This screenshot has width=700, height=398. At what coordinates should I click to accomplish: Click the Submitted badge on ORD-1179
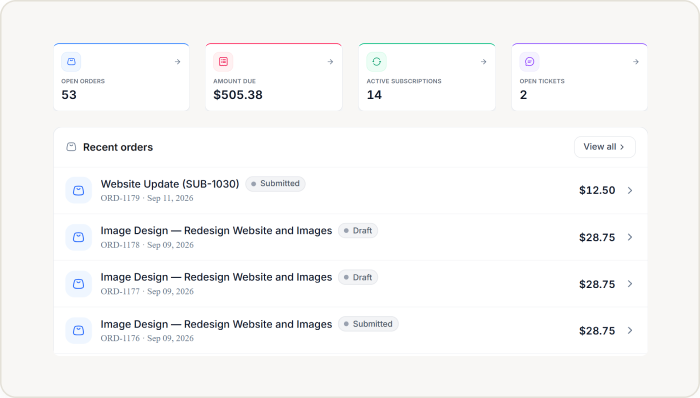click(x=275, y=184)
